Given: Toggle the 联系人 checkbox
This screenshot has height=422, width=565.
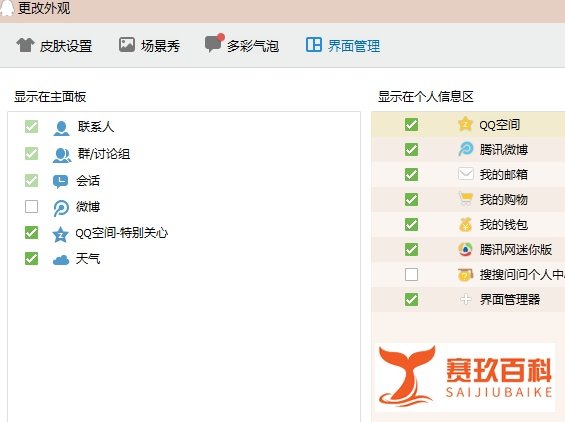Looking at the screenshot, I should point(31,126).
